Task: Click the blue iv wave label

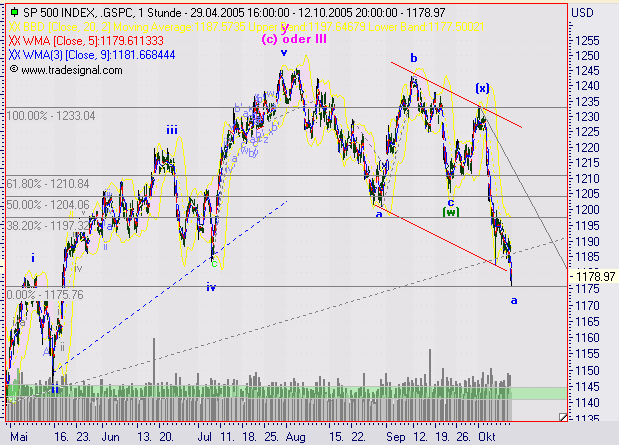Action: pyautogui.click(x=211, y=287)
